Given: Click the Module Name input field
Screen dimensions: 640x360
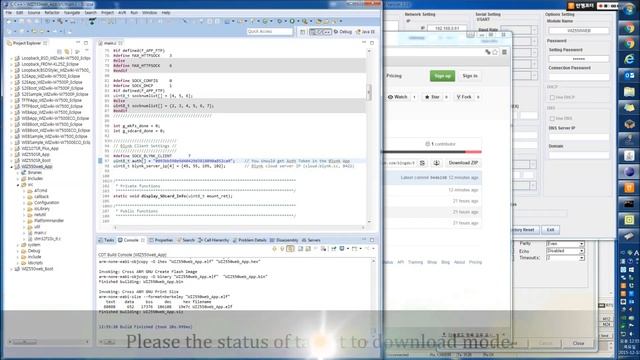Looking at the screenshot, I should (x=578, y=31).
